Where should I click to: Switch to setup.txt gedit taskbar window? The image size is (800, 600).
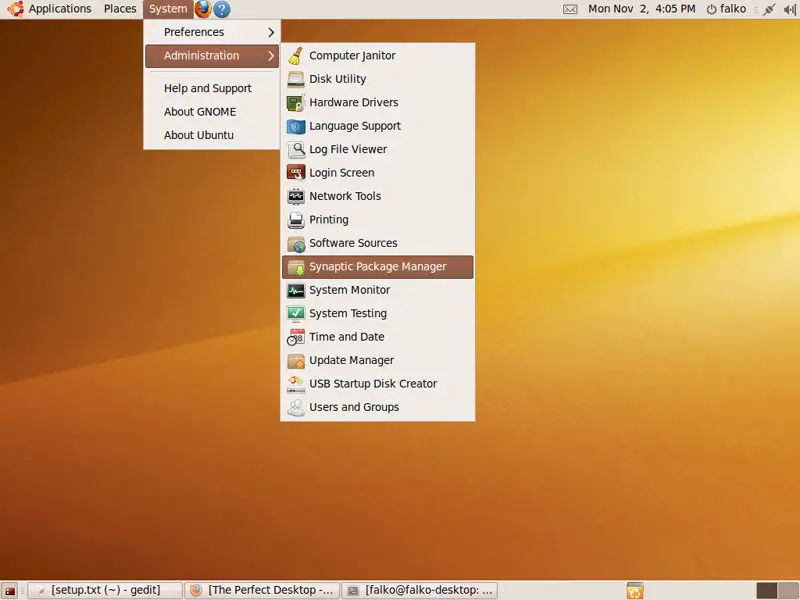click(x=105, y=590)
